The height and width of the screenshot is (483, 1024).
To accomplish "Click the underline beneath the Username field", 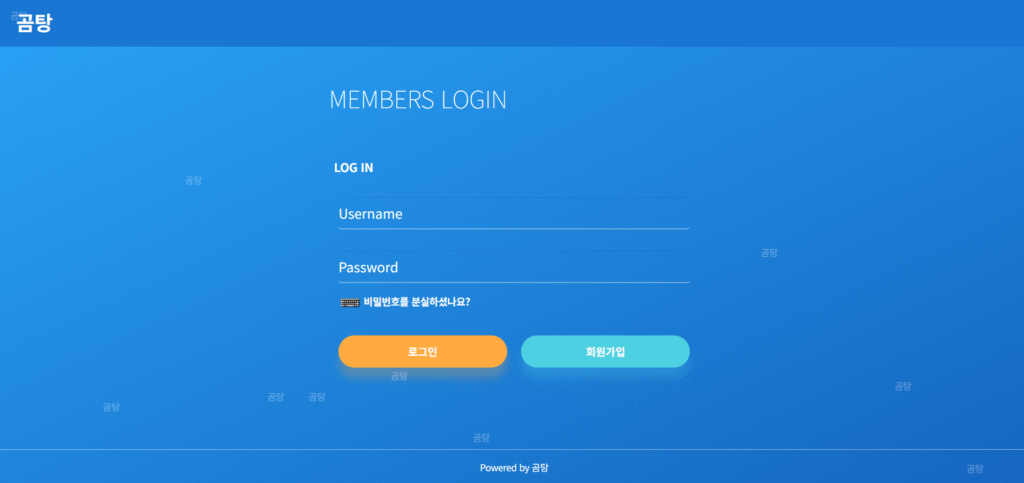I will 513,229.
